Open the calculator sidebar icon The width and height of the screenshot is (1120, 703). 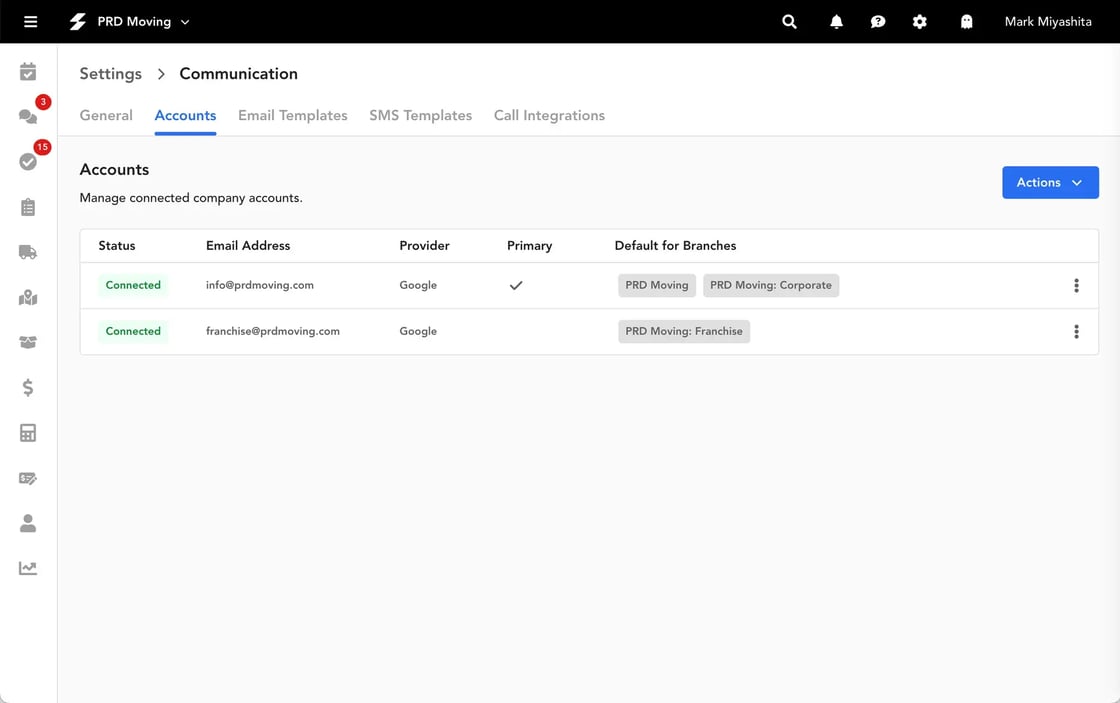point(28,433)
